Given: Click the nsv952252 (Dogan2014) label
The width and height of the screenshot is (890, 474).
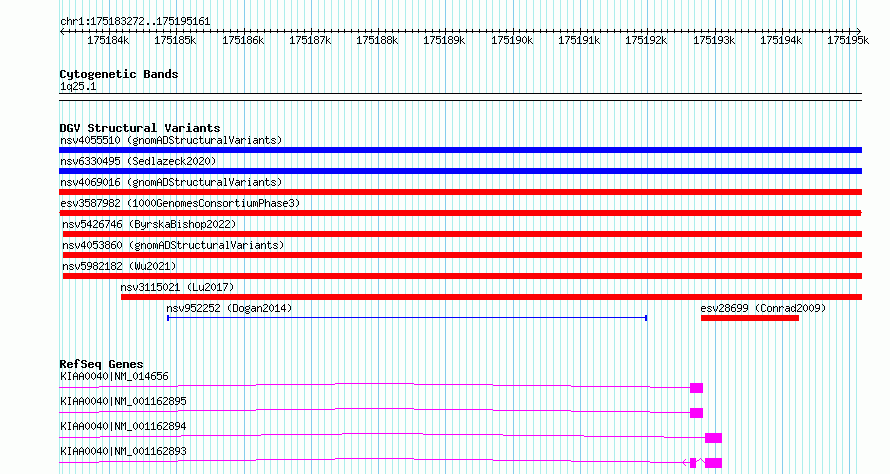Looking at the screenshot, I should (229, 308).
